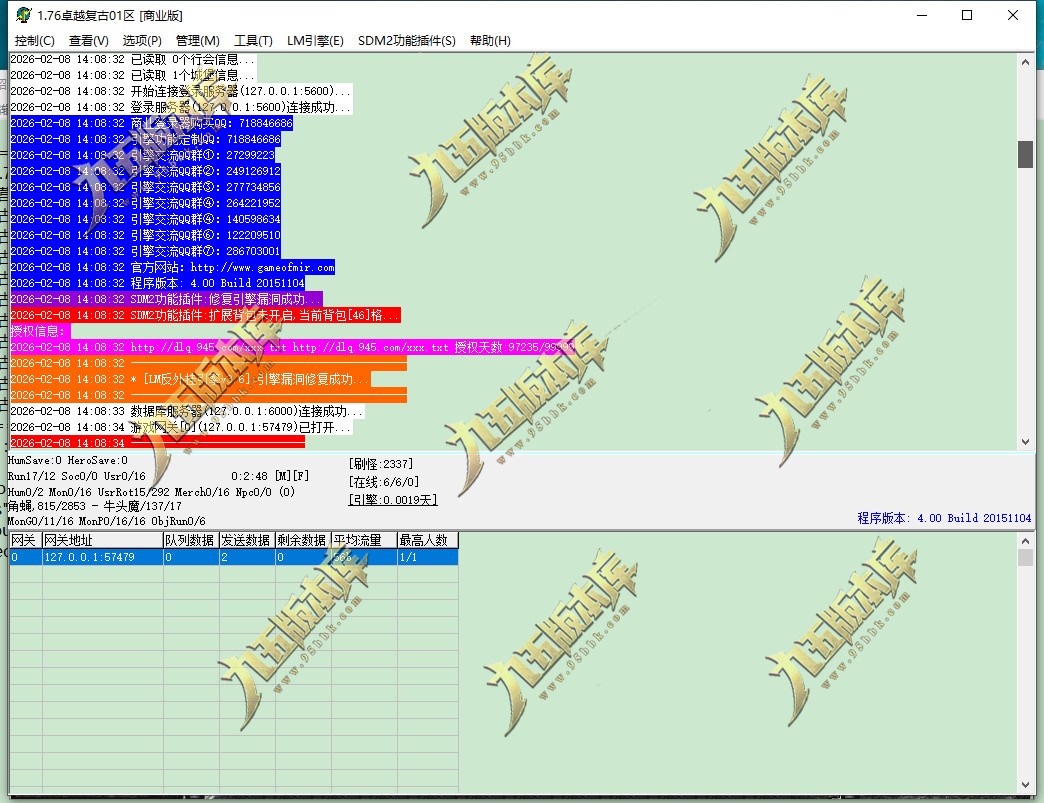Click the 网关地址 column header

click(x=103, y=540)
